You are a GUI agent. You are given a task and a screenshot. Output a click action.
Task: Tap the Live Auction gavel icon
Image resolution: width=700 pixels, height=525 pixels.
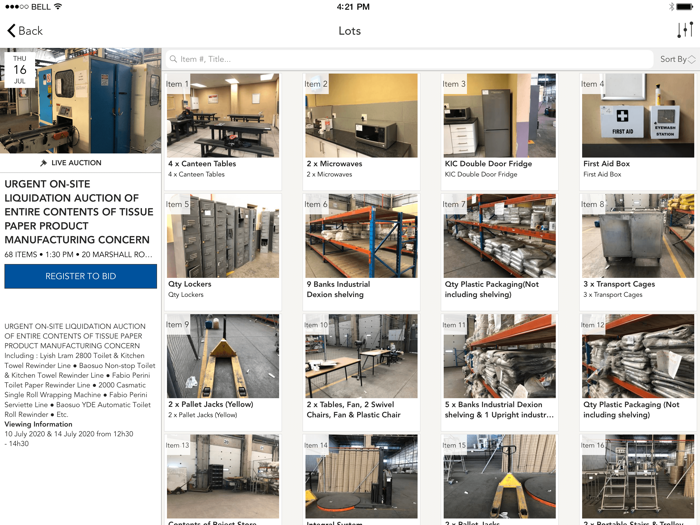point(43,163)
